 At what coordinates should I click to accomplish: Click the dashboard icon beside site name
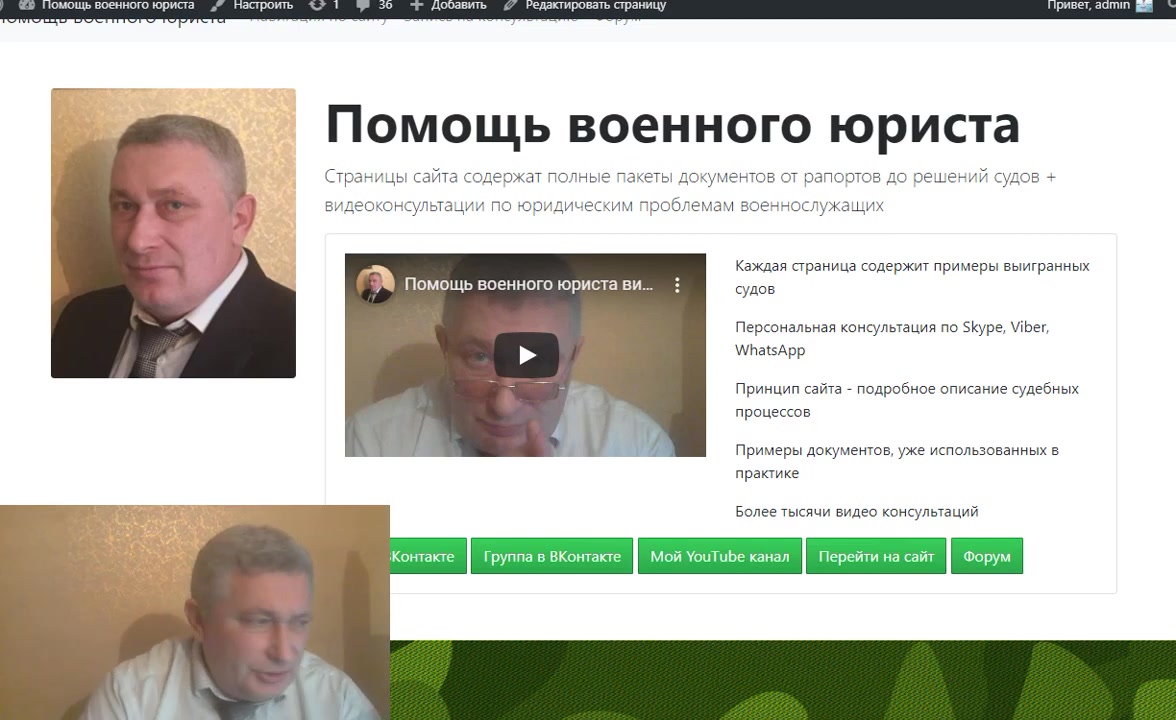pos(26,5)
